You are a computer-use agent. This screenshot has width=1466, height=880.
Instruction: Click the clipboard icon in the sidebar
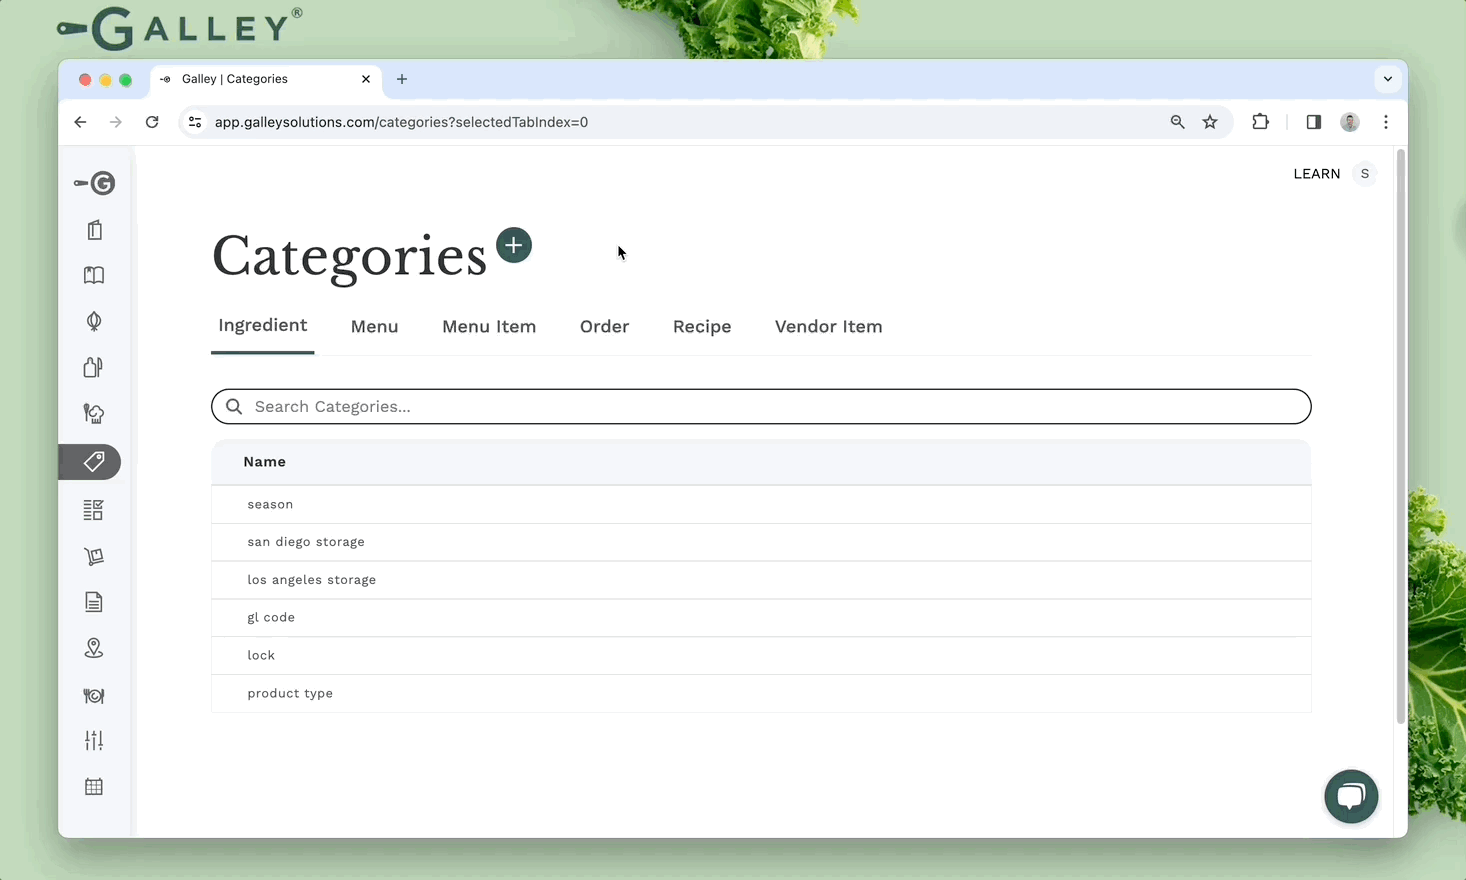94,230
